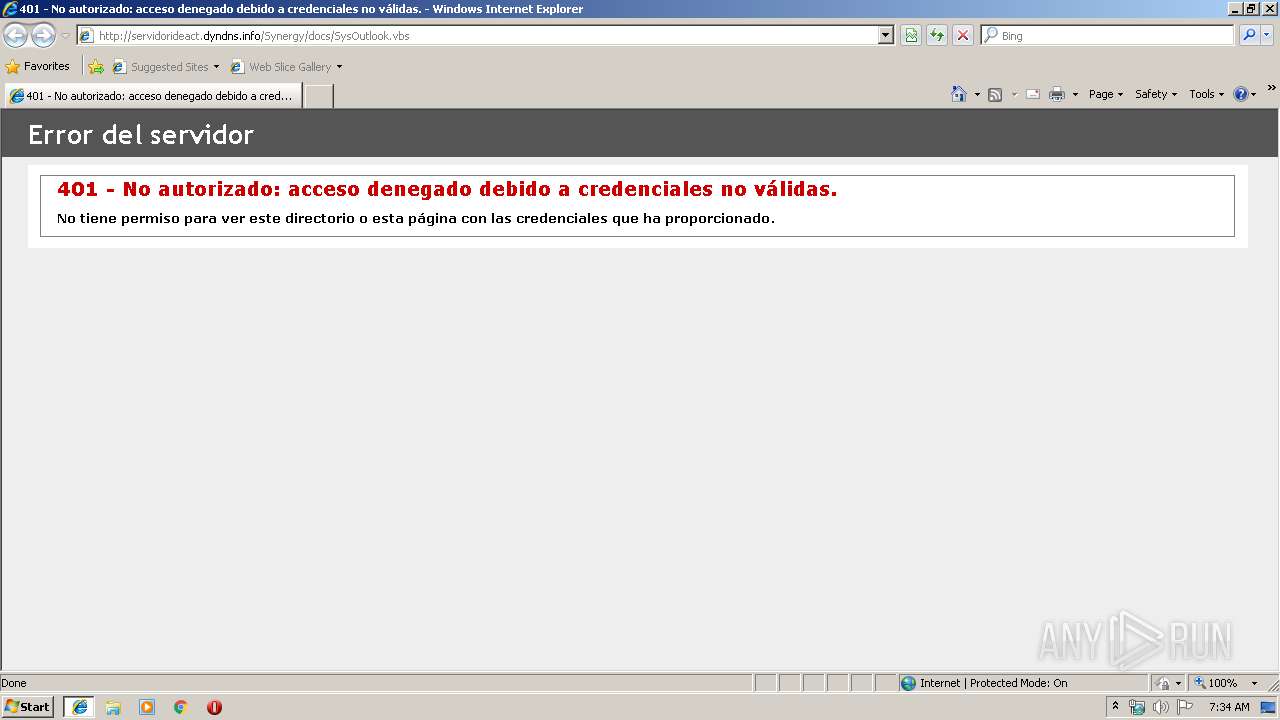Screen dimensions: 1280x720
Task: Open the search provider dropdown arrow
Action: click(1267, 35)
